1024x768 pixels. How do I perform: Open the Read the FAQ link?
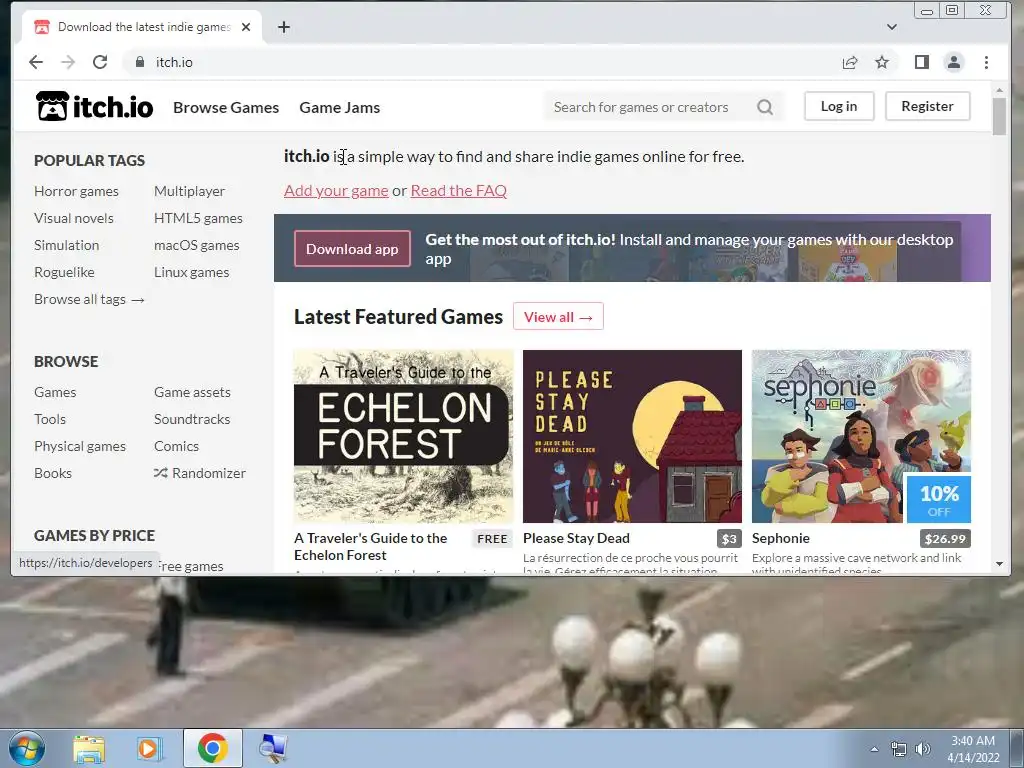[458, 190]
